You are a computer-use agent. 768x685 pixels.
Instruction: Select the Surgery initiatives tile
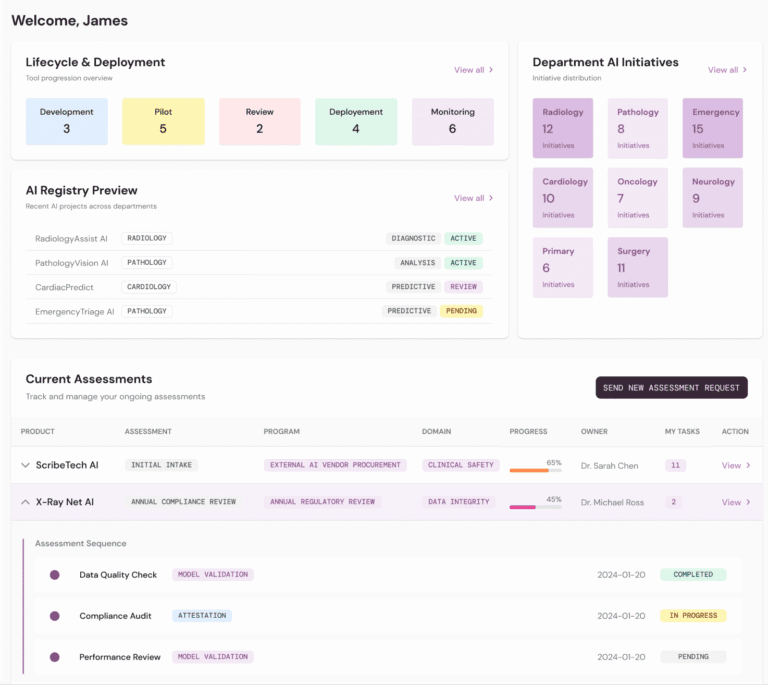point(637,267)
